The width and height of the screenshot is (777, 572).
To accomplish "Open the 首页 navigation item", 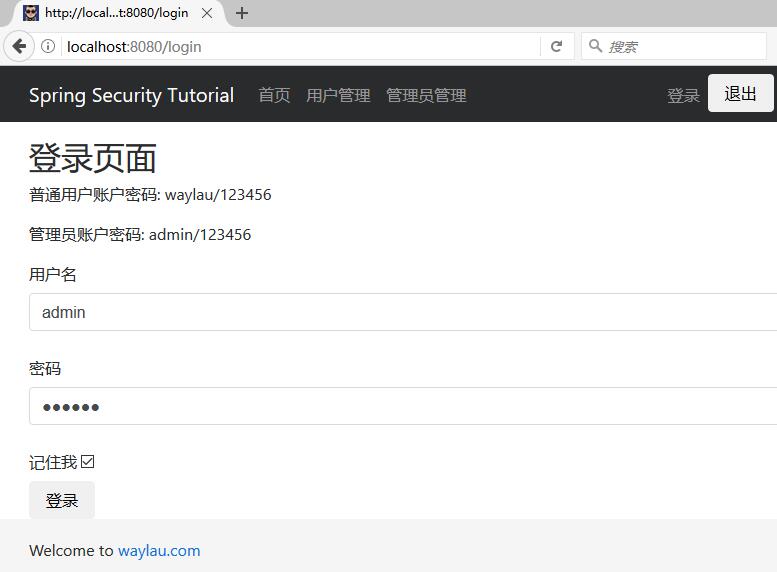I will (274, 96).
